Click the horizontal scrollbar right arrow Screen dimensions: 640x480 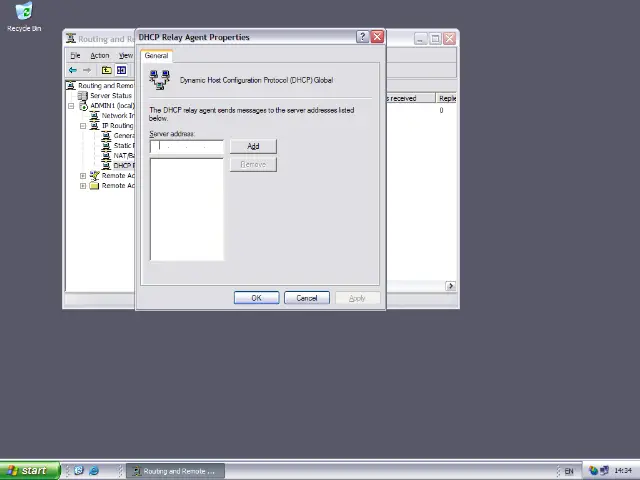451,286
